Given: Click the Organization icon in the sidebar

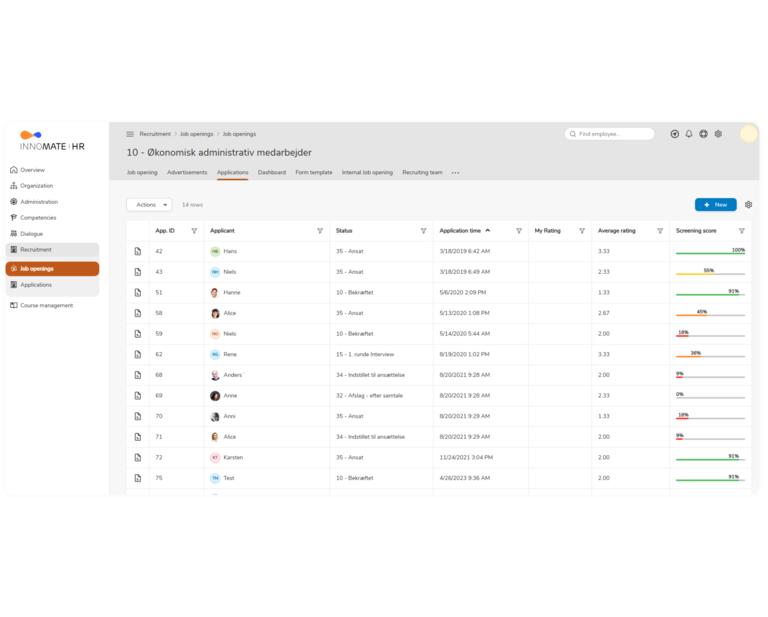Looking at the screenshot, I should [x=13, y=186].
